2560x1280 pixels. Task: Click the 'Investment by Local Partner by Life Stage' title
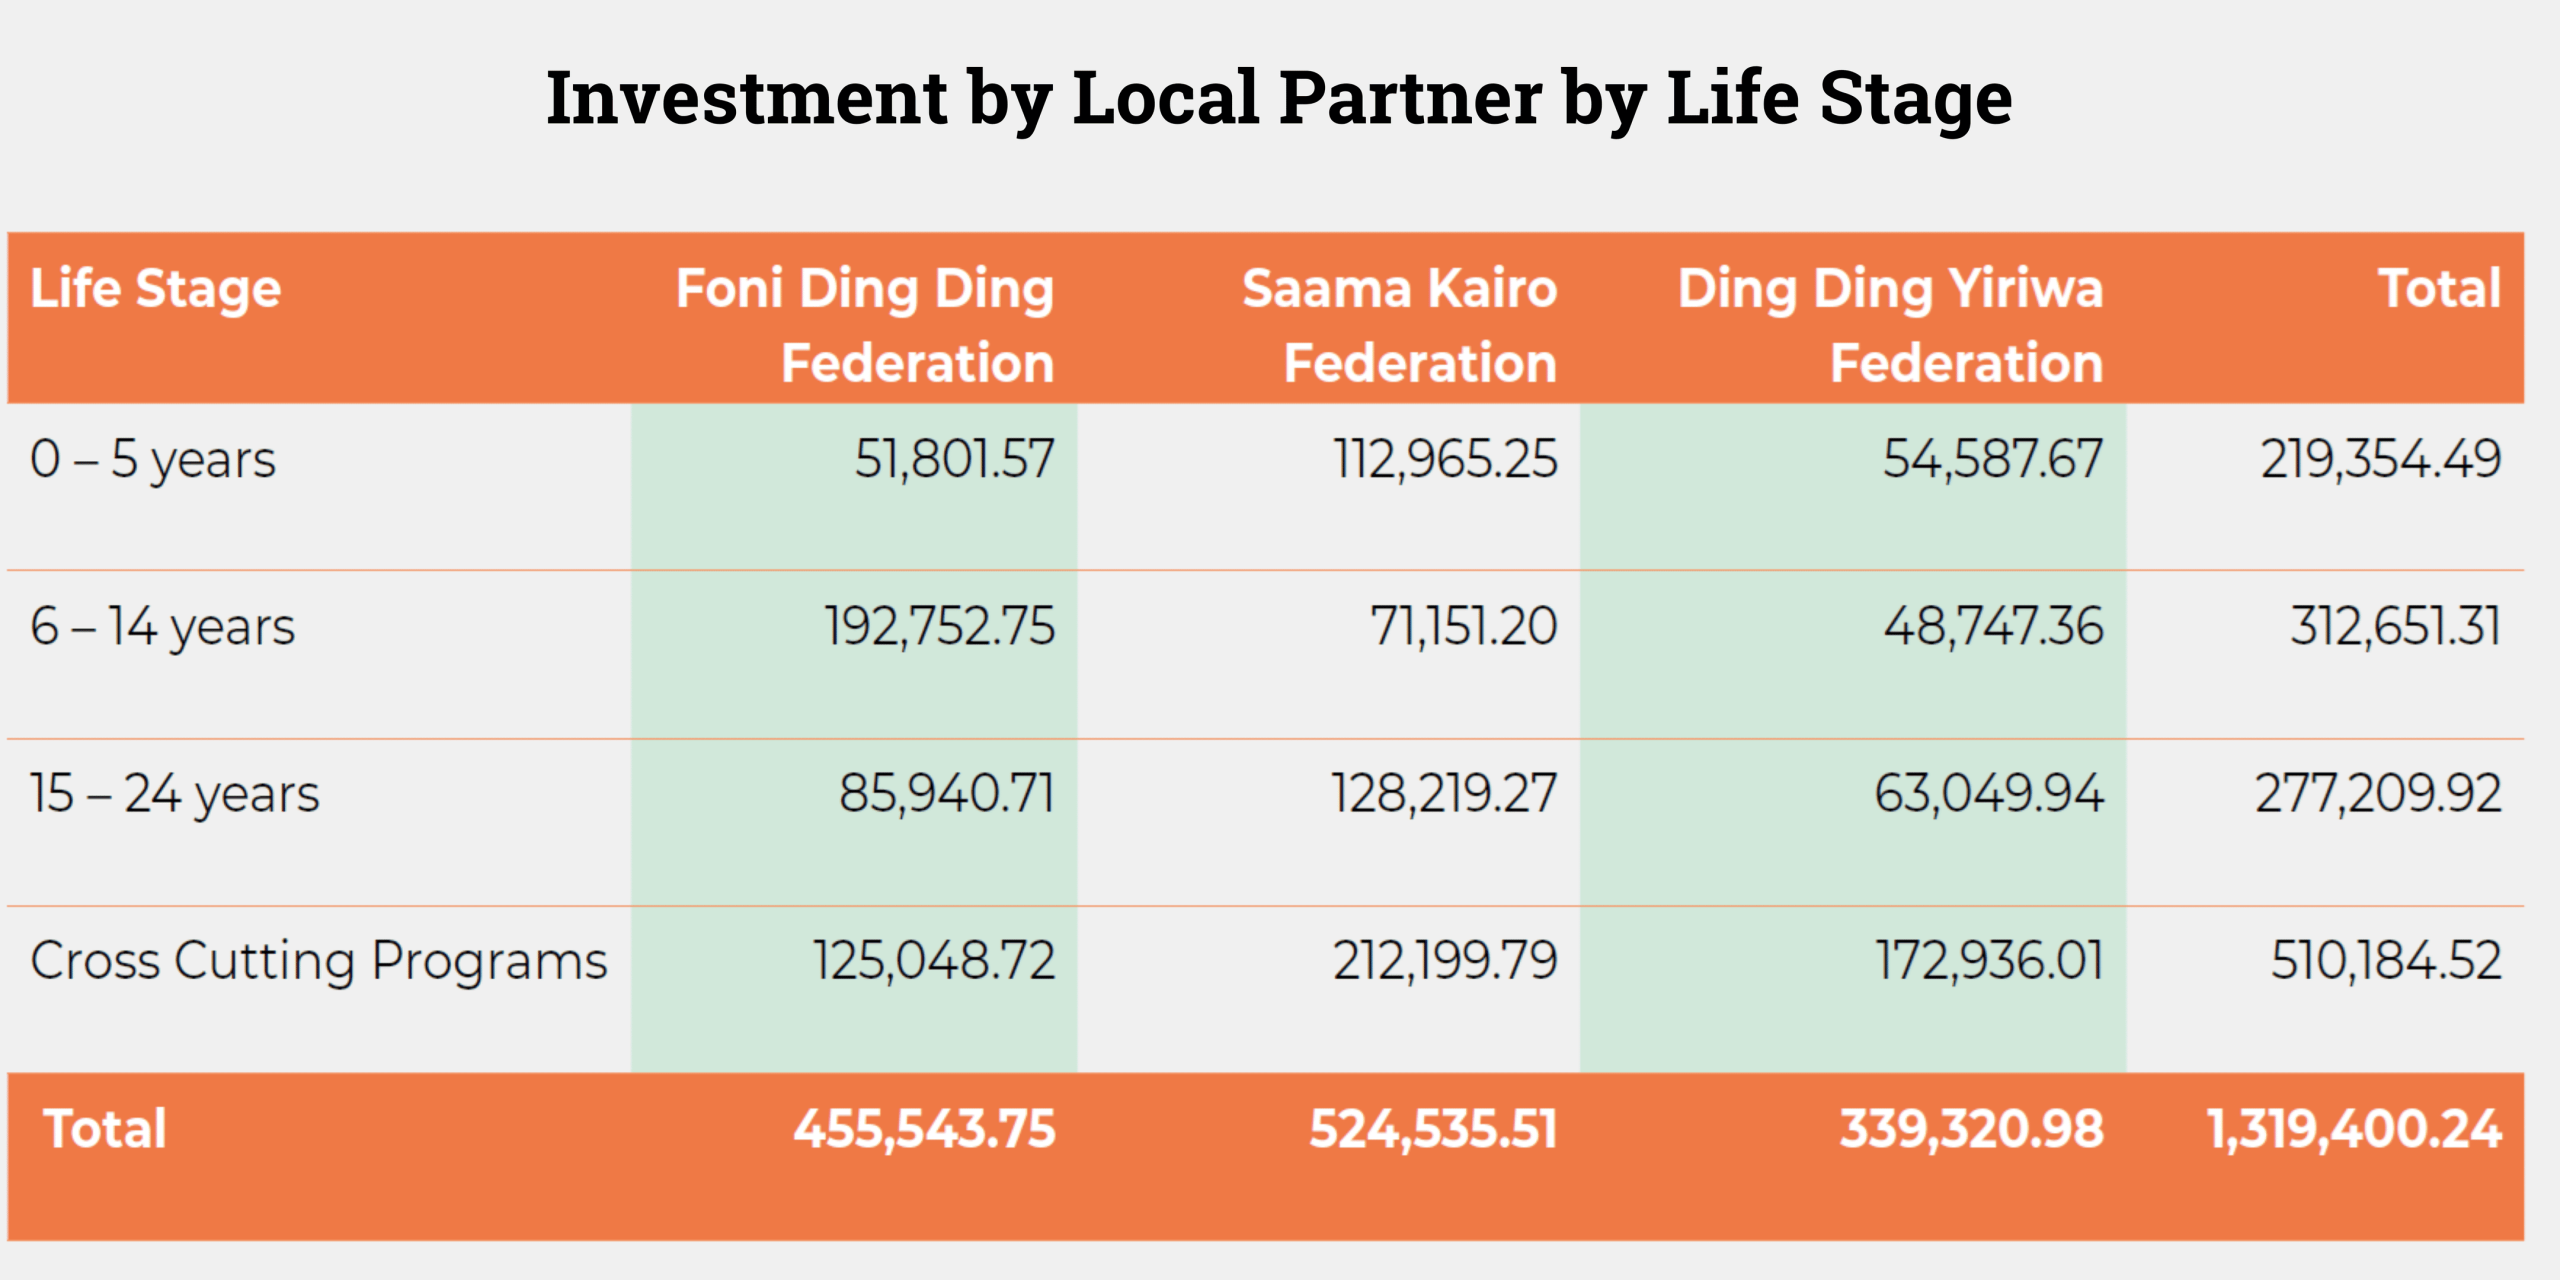(1279, 98)
